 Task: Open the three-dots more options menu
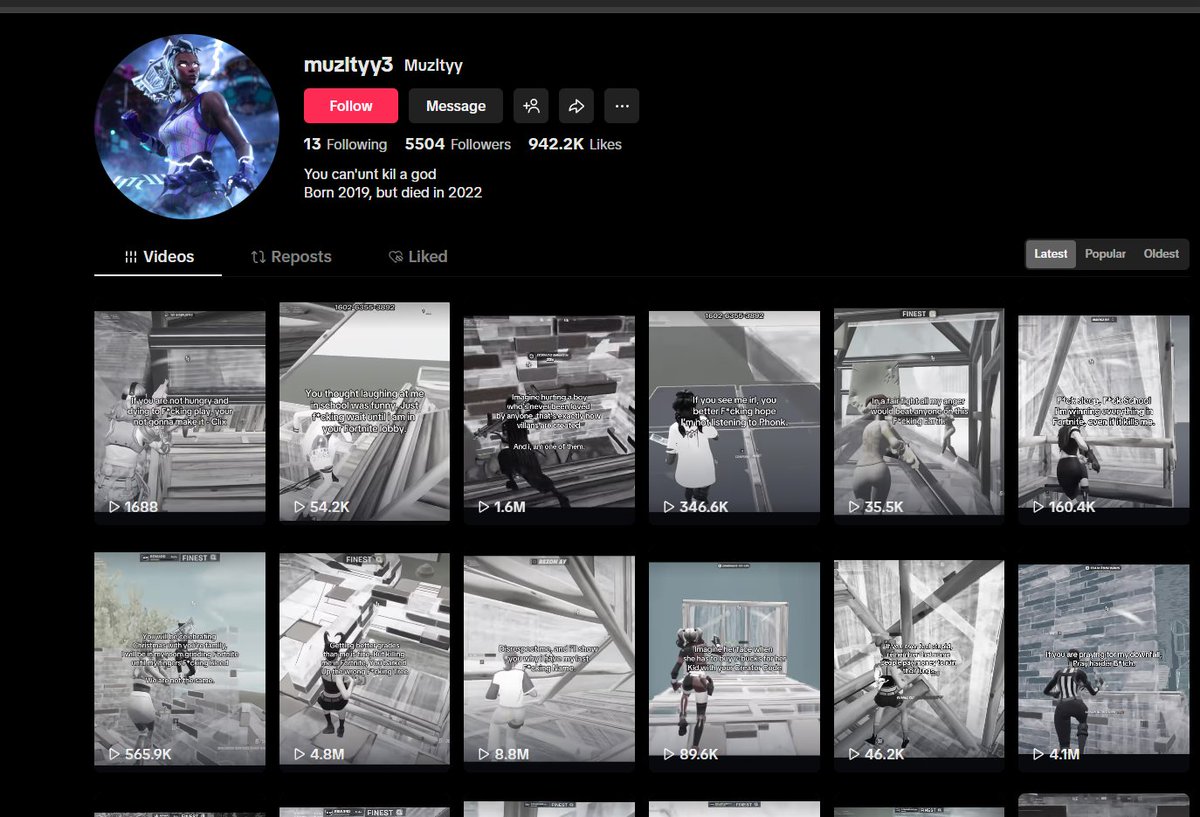[622, 106]
